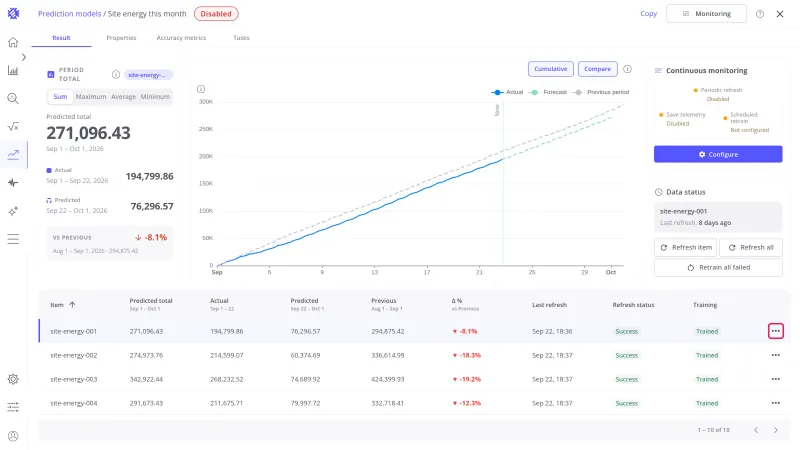This screenshot has height=450, width=800.
Task: Click the Monitoring button
Action: tap(706, 14)
